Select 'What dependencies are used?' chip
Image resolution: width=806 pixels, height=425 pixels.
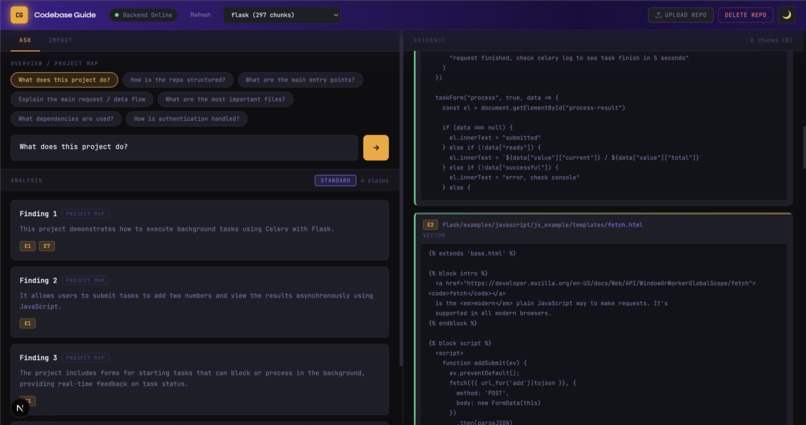[x=66, y=119]
